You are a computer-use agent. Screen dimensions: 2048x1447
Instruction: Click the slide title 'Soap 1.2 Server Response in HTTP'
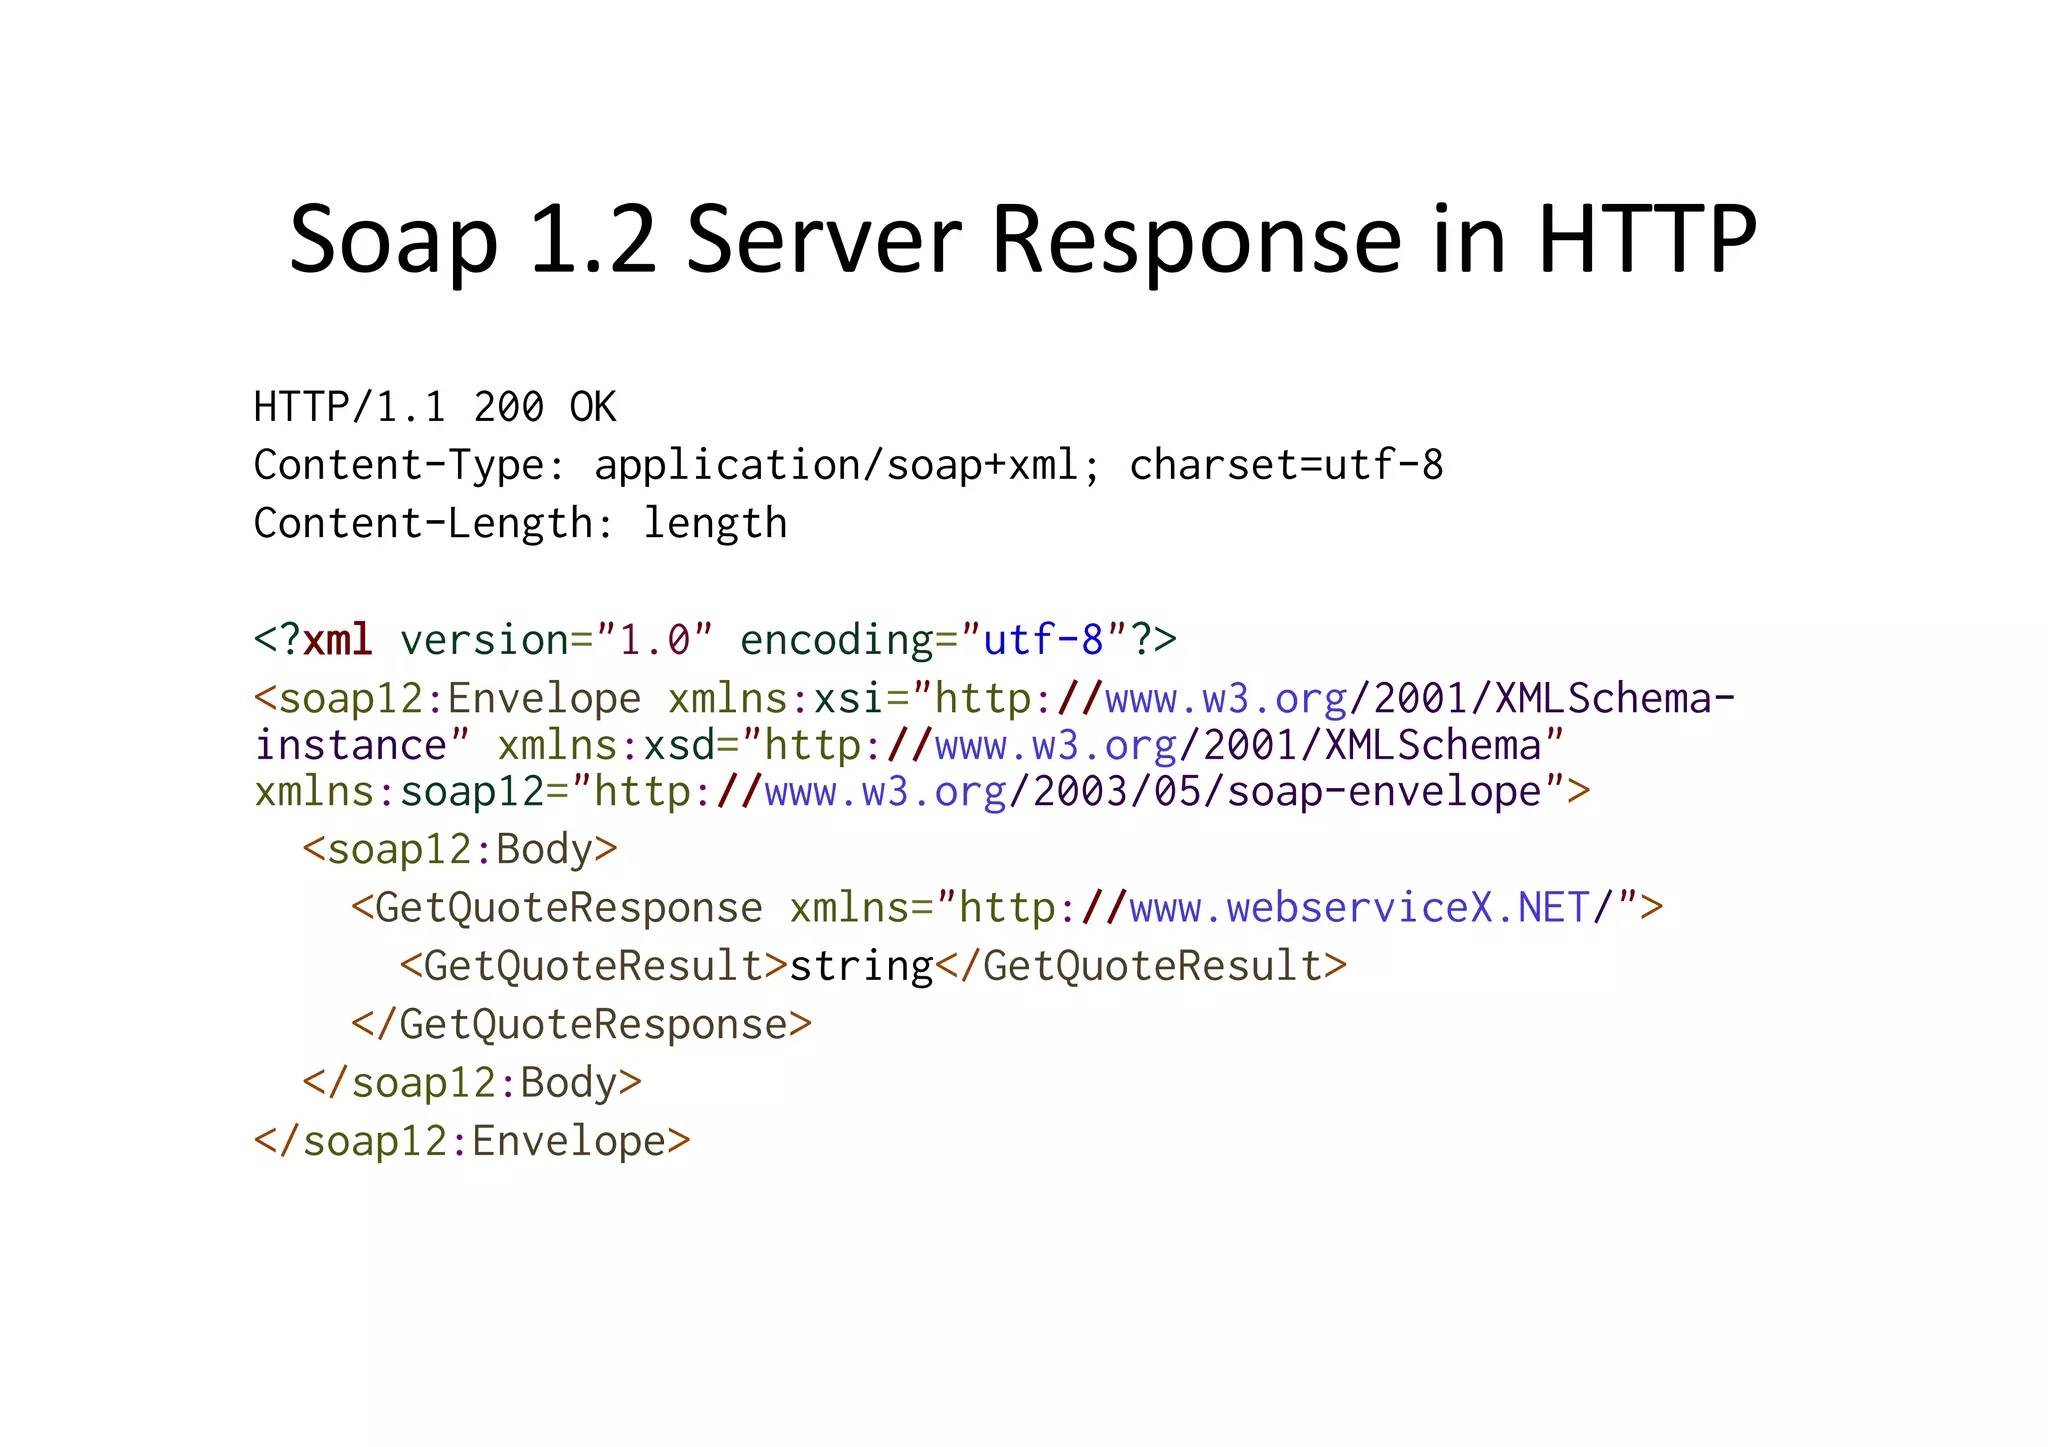coord(1022,239)
